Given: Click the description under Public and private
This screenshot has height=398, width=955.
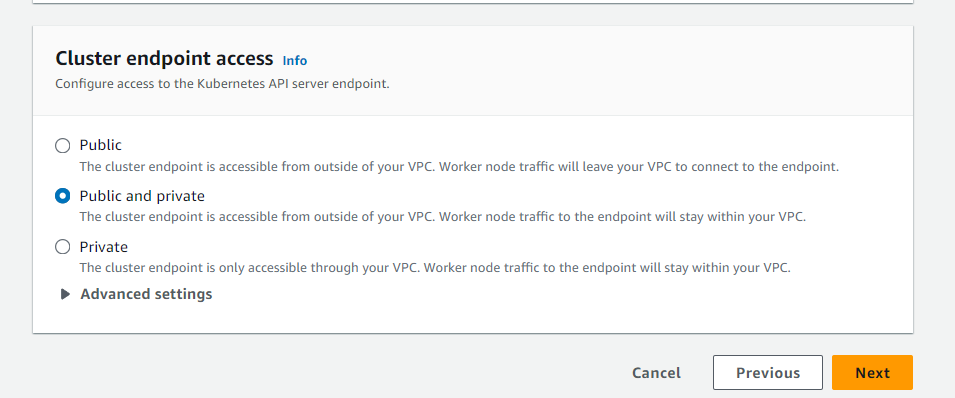Looking at the screenshot, I should 443,217.
